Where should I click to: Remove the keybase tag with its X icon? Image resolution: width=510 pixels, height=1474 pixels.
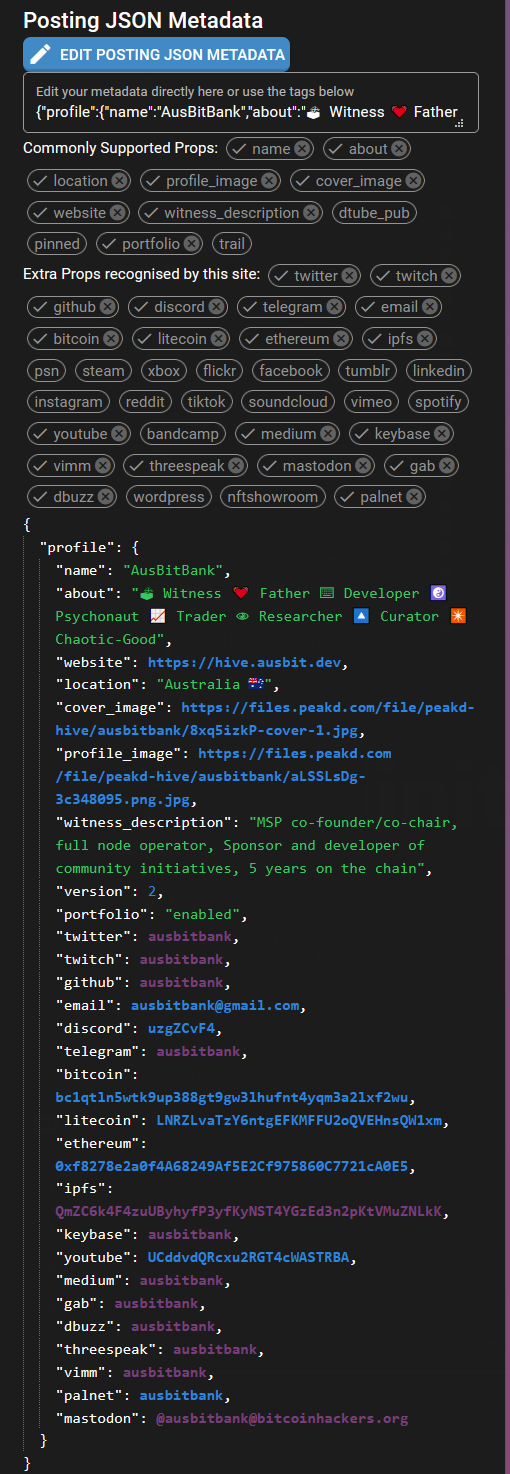point(442,434)
